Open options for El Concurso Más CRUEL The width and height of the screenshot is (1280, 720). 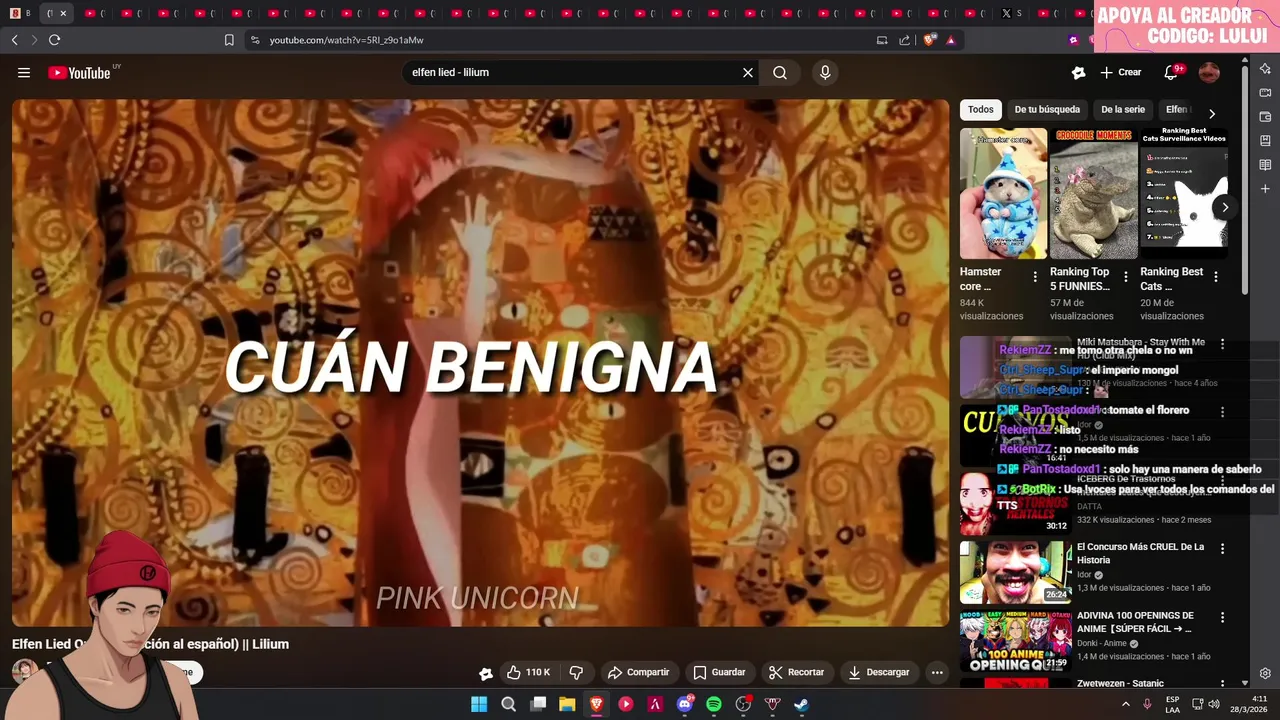coord(1222,548)
